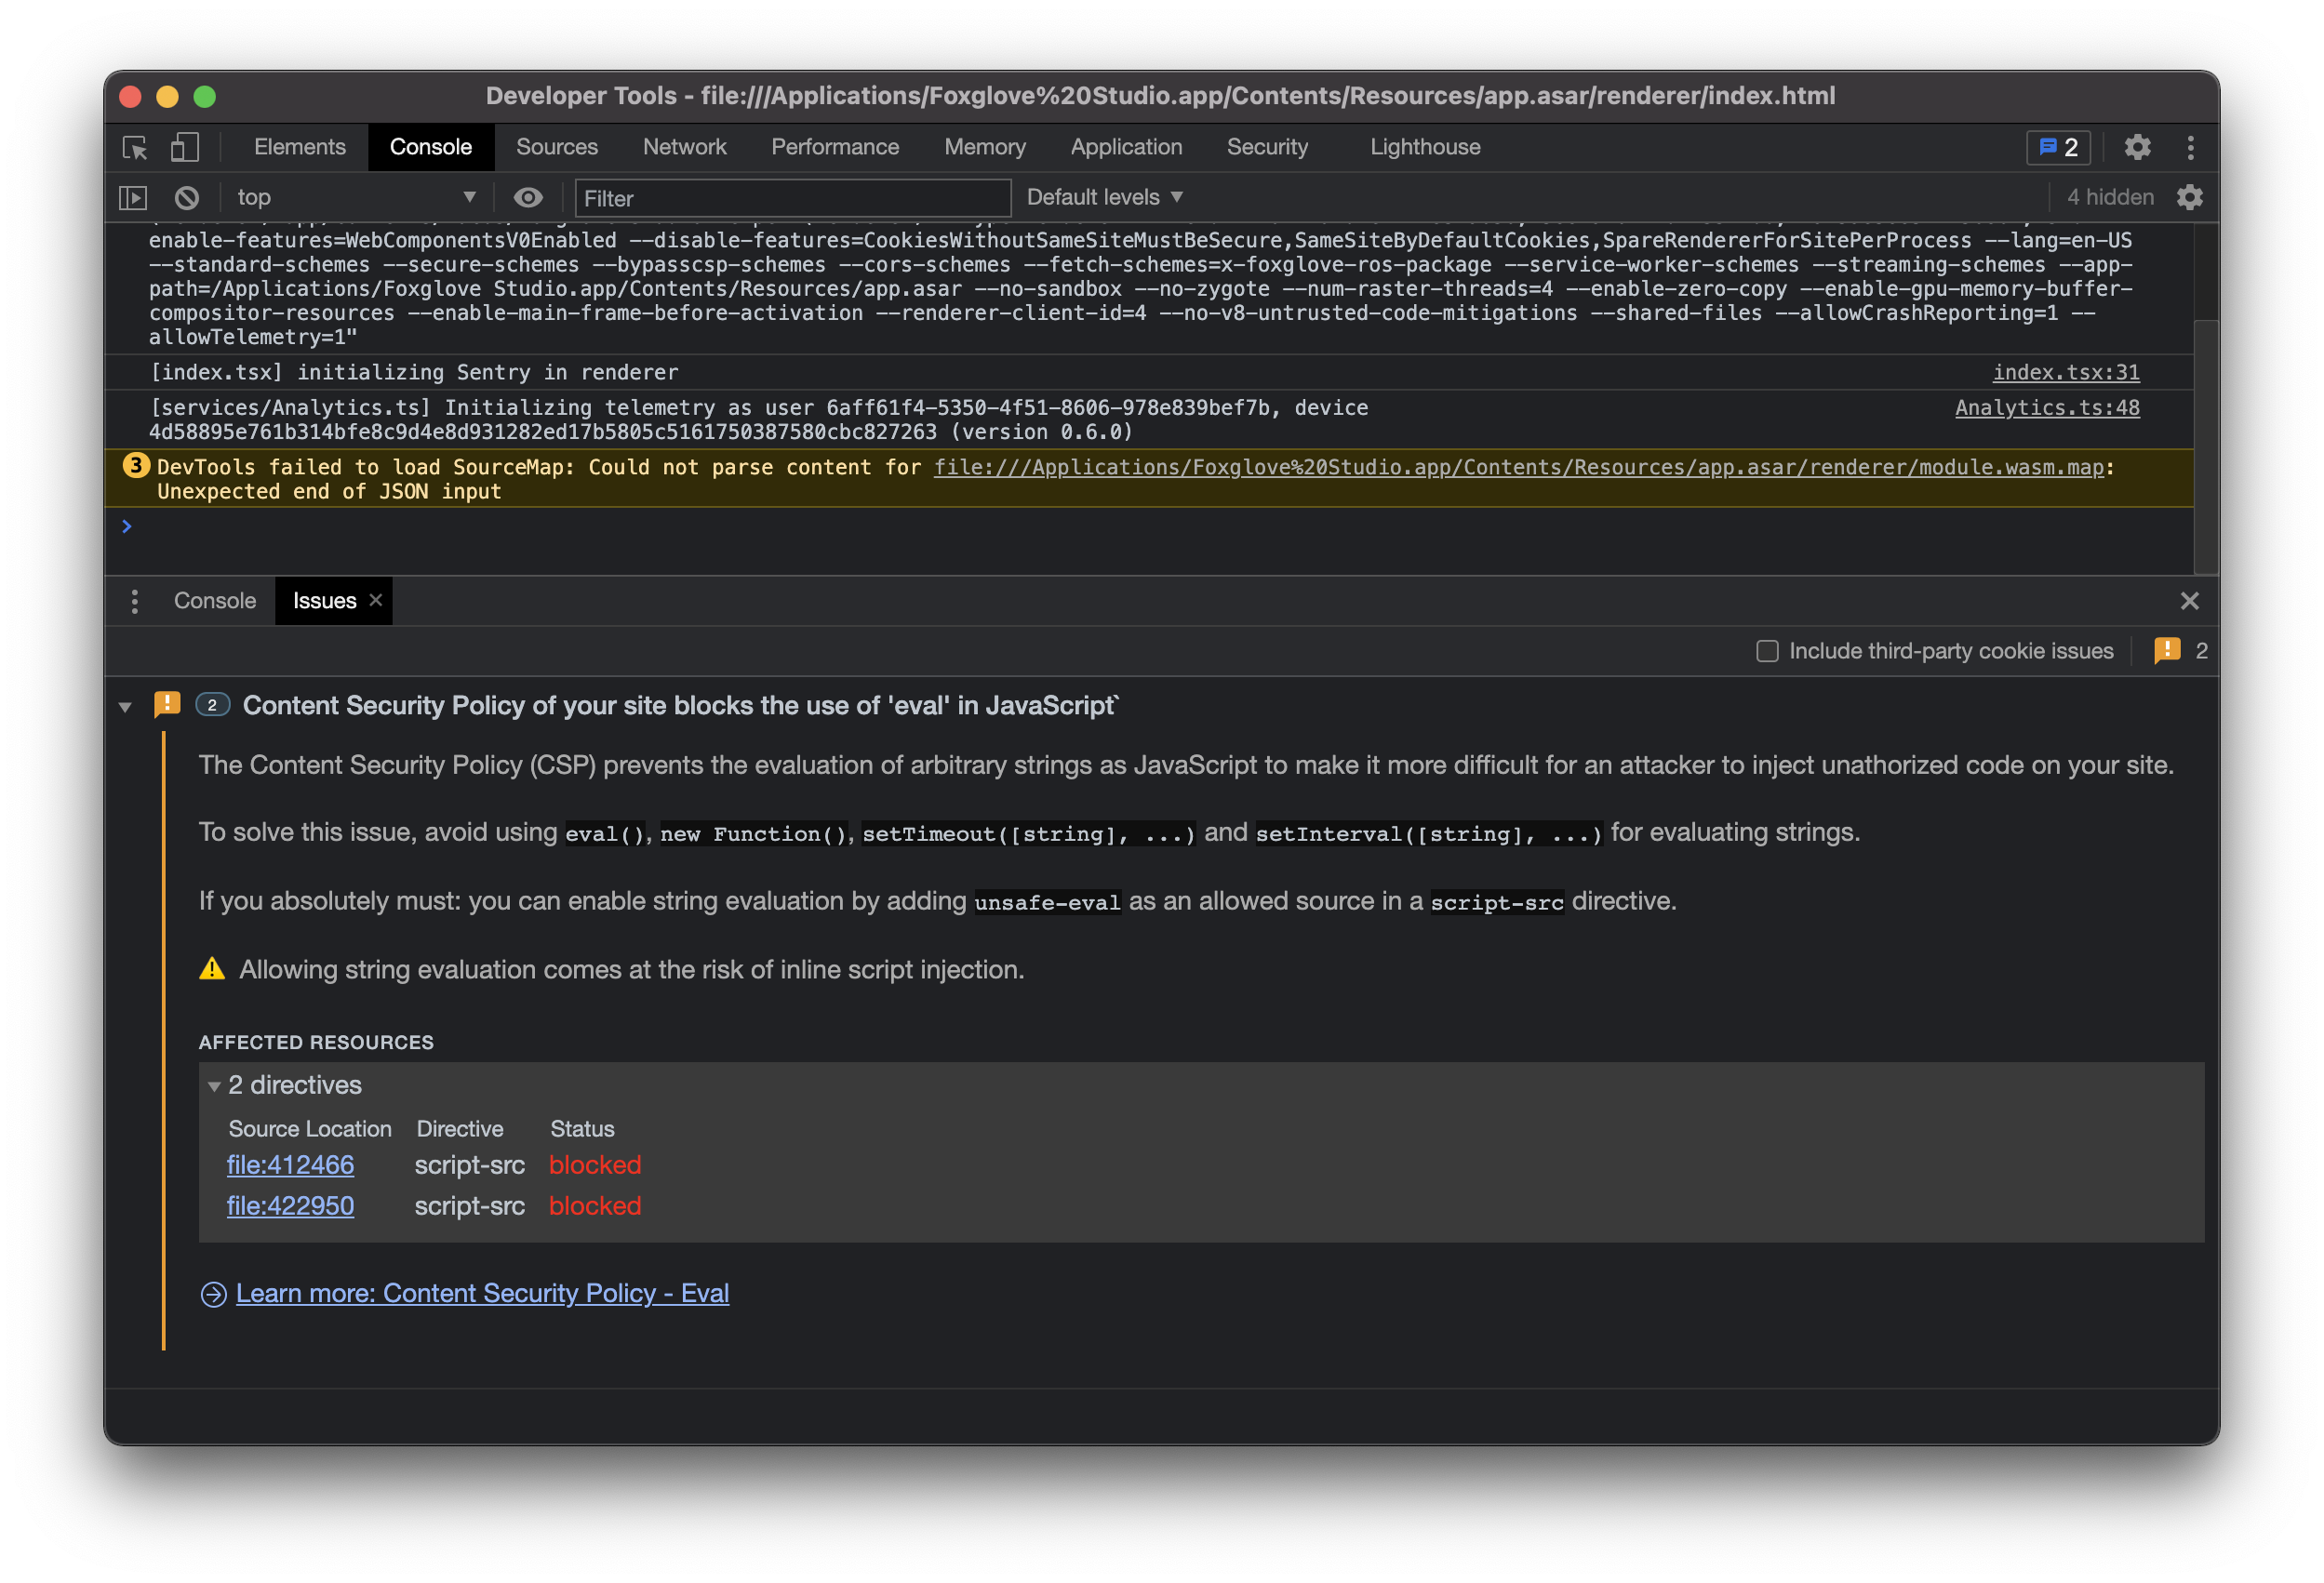Image resolution: width=2324 pixels, height=1583 pixels.
Task: Select the inspect element cursor icon
Action: pyautogui.click(x=135, y=147)
